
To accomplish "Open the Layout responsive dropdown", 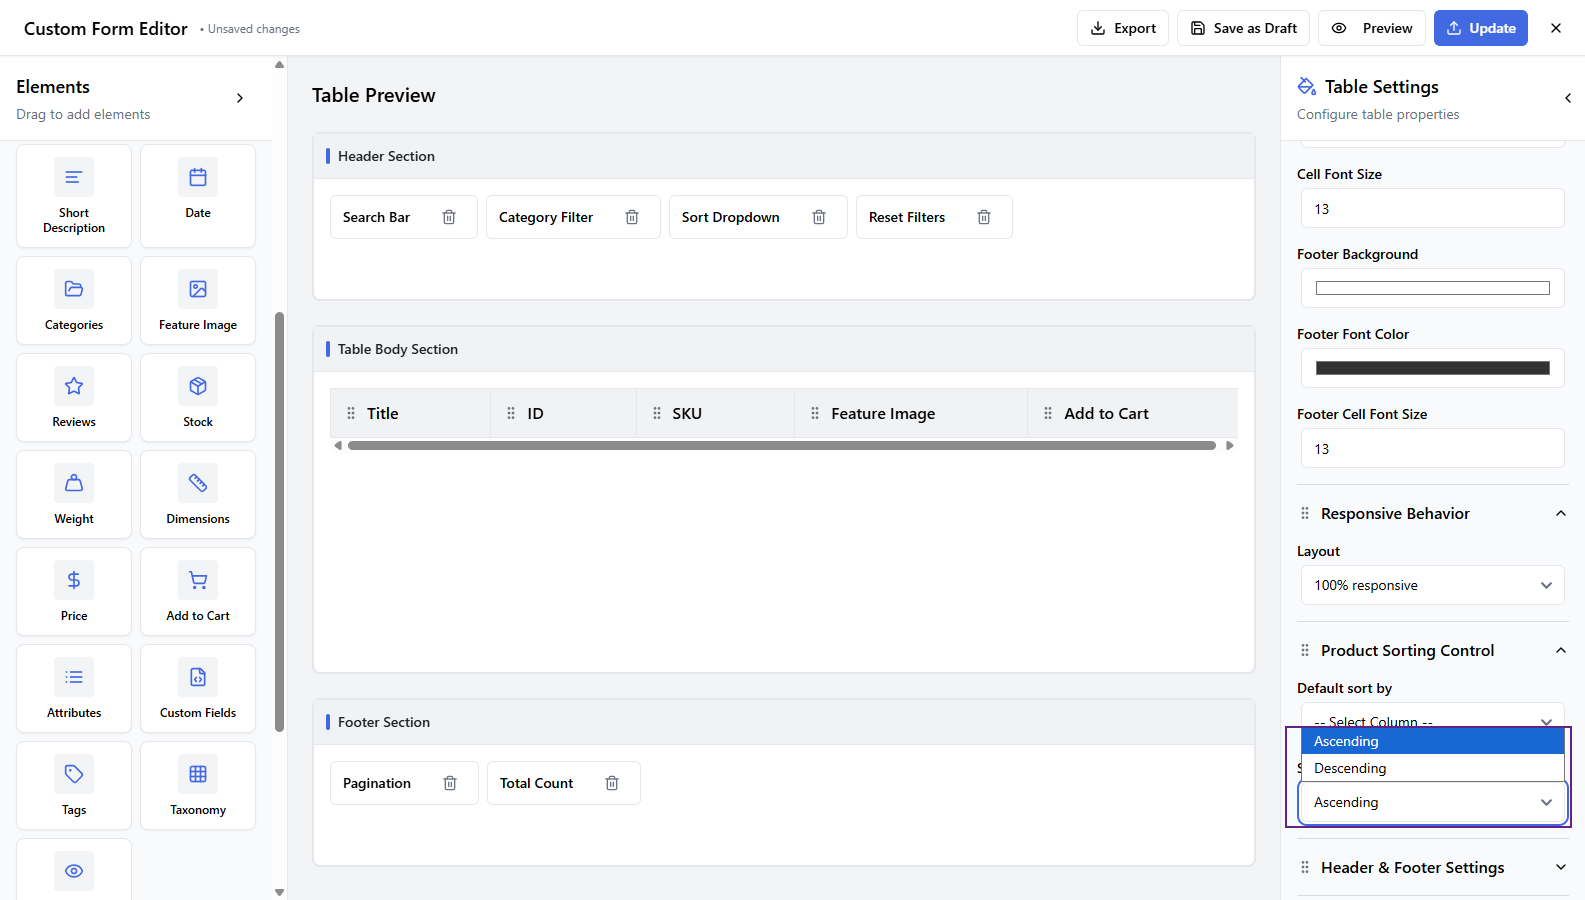I will coord(1431,585).
